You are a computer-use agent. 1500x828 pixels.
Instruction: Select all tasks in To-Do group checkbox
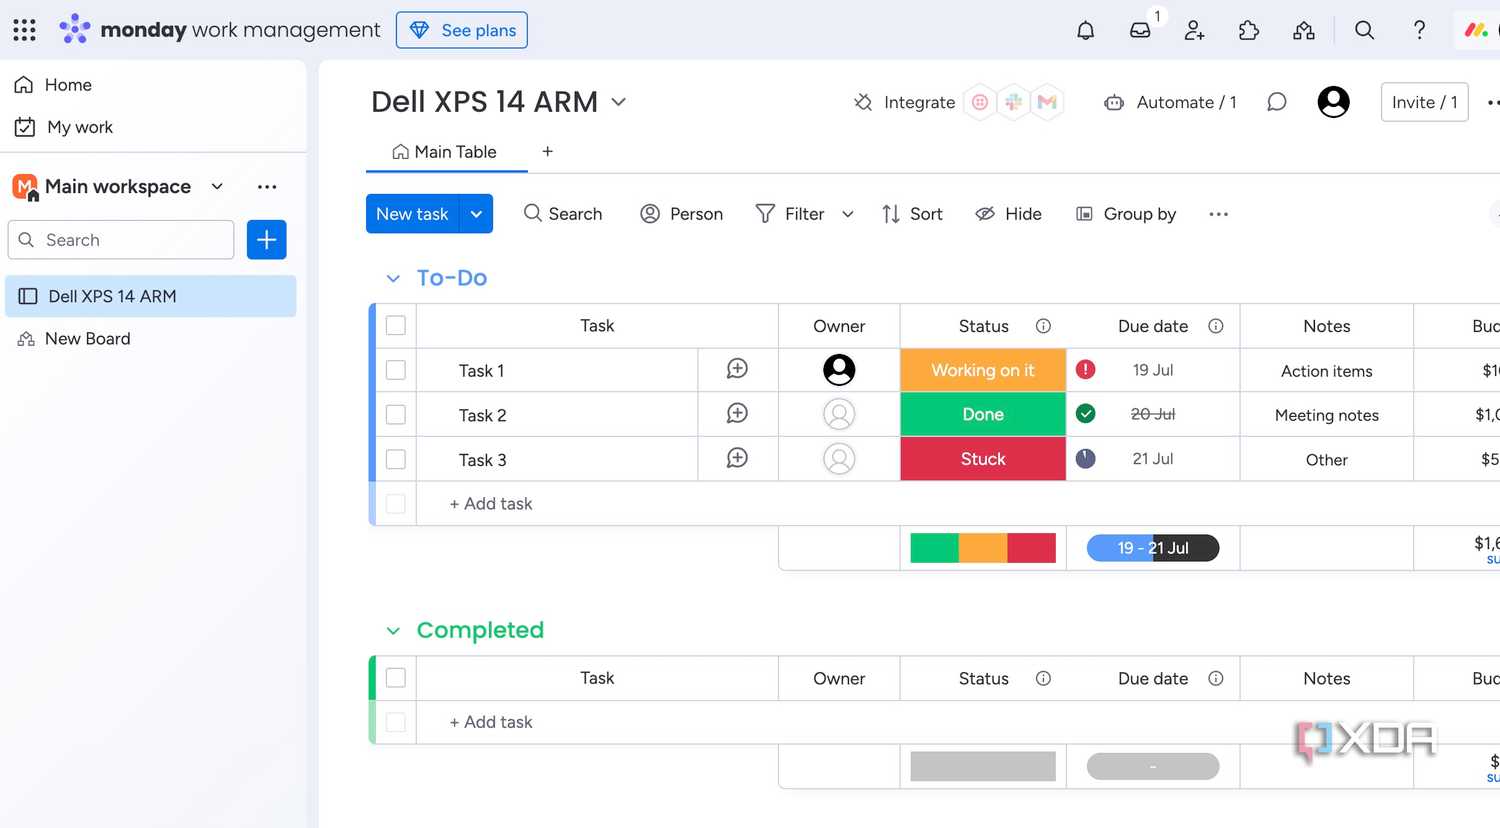click(x=396, y=326)
